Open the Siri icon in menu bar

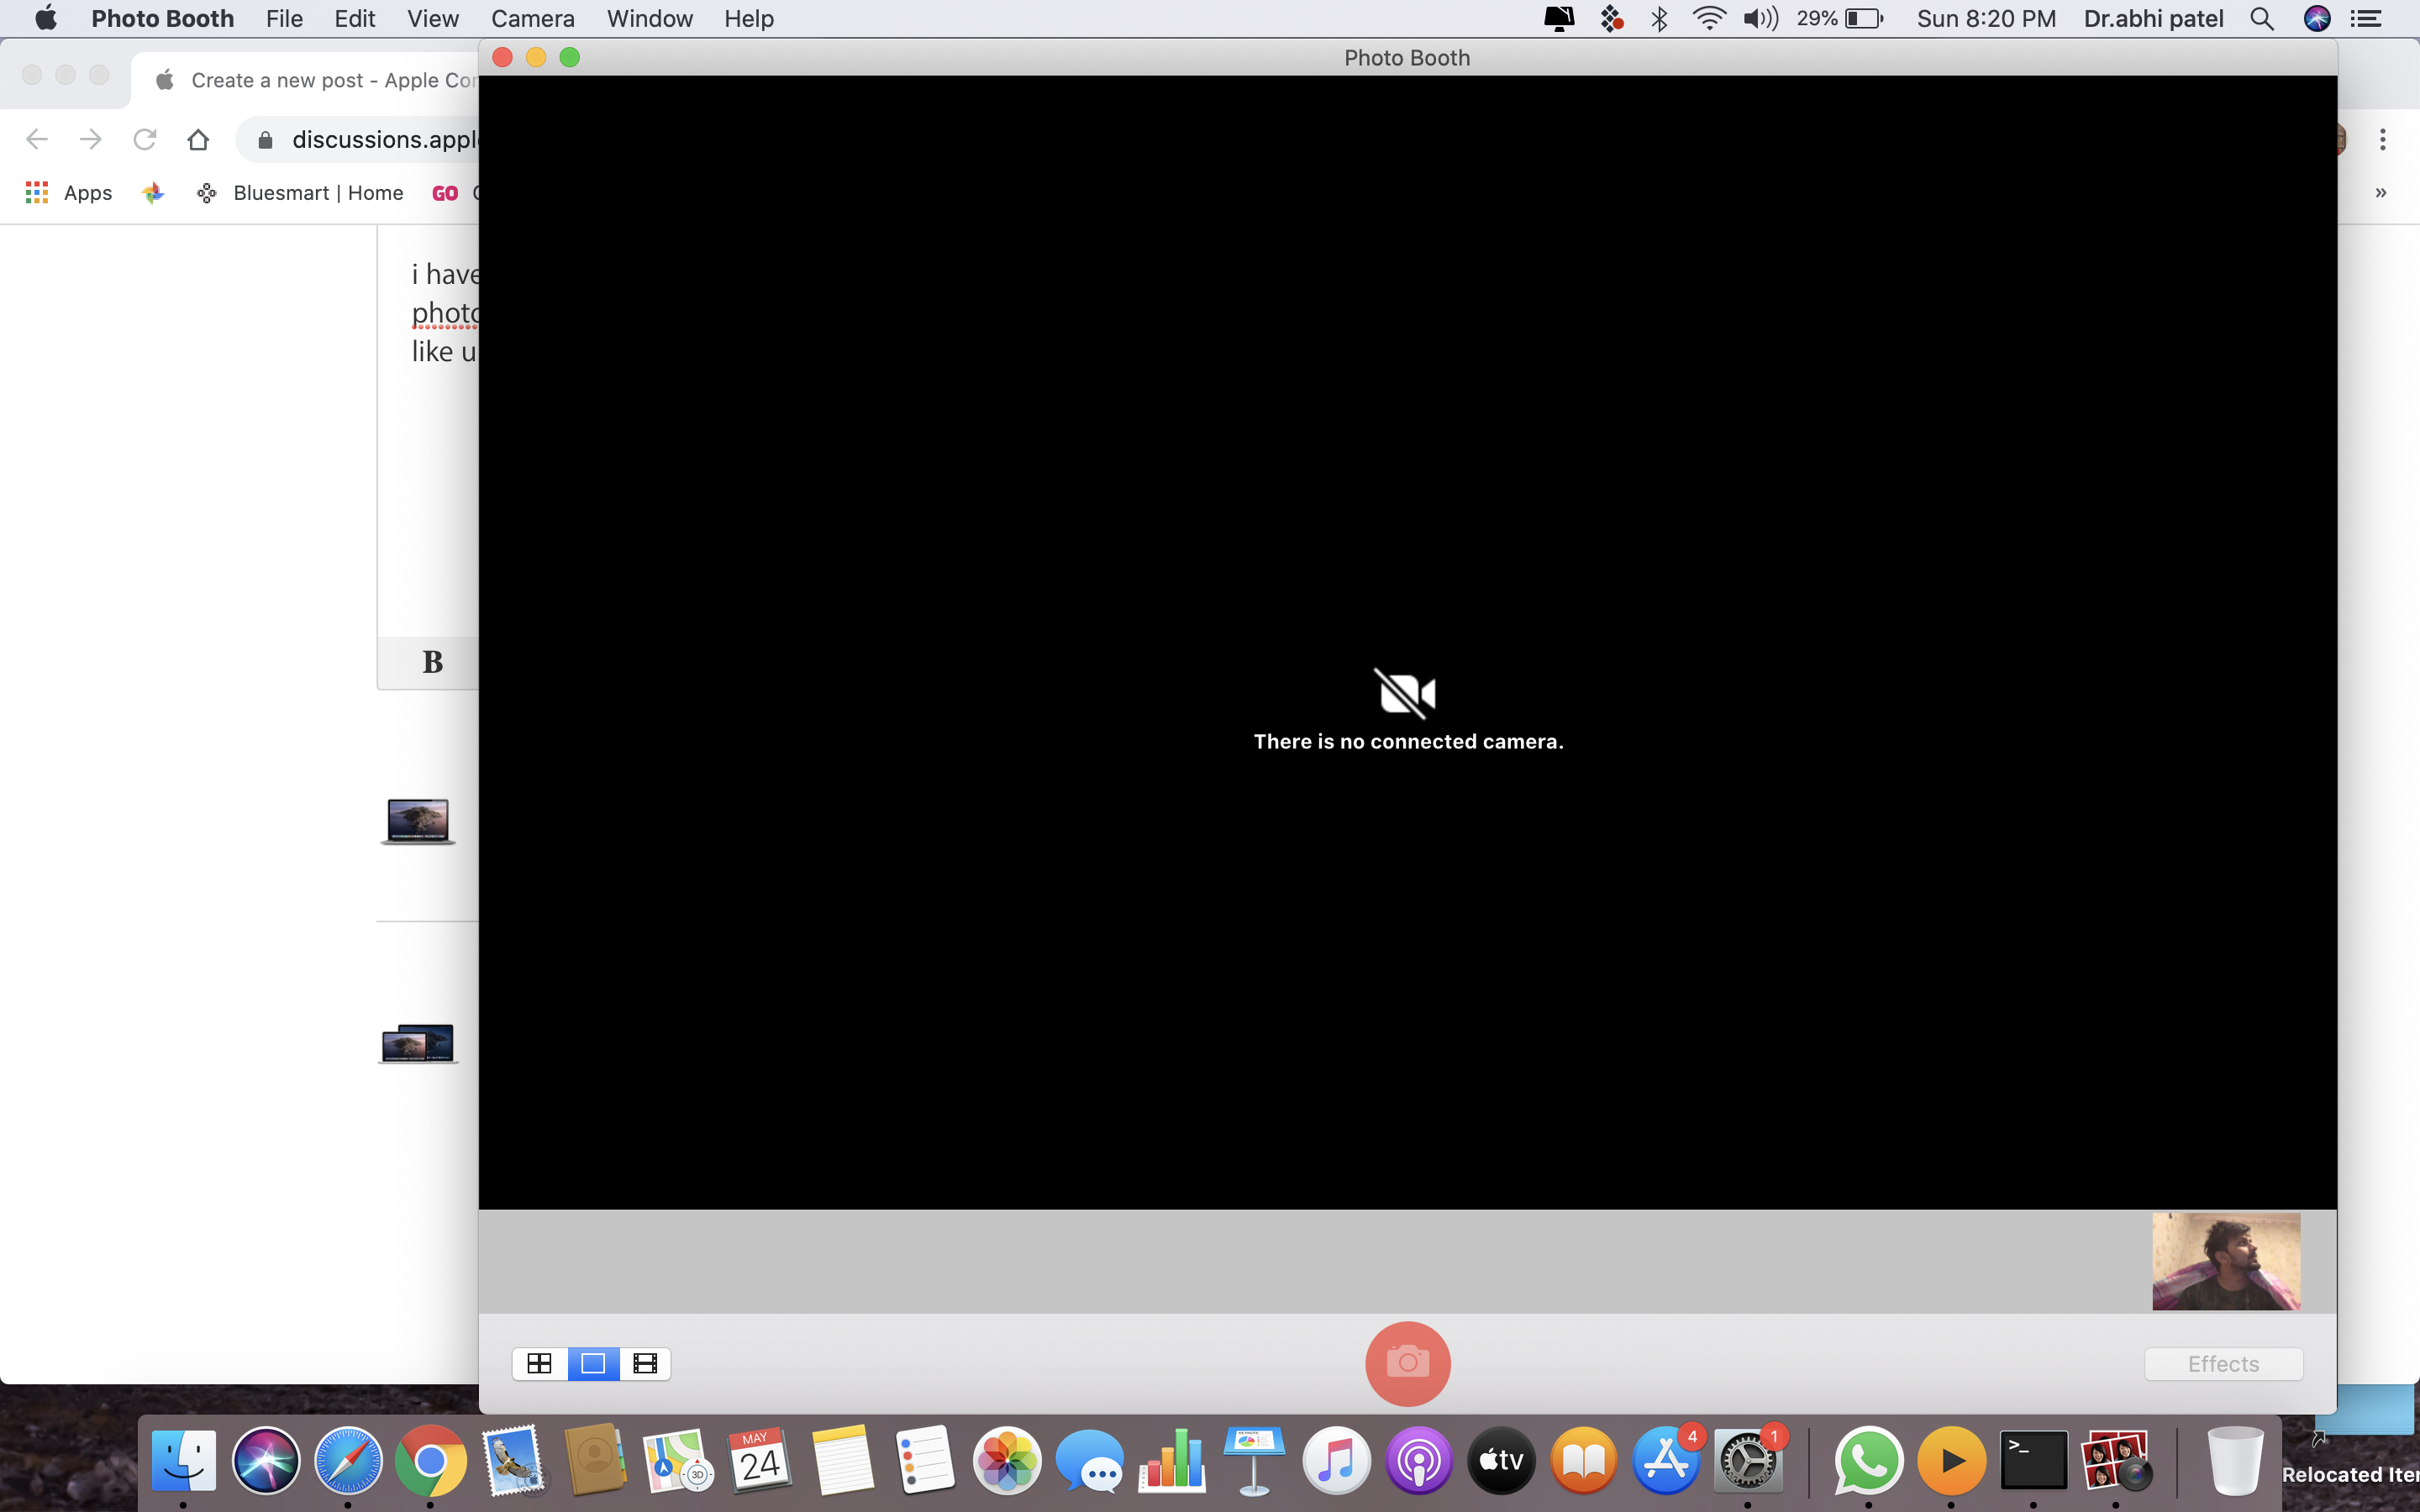point(2317,19)
